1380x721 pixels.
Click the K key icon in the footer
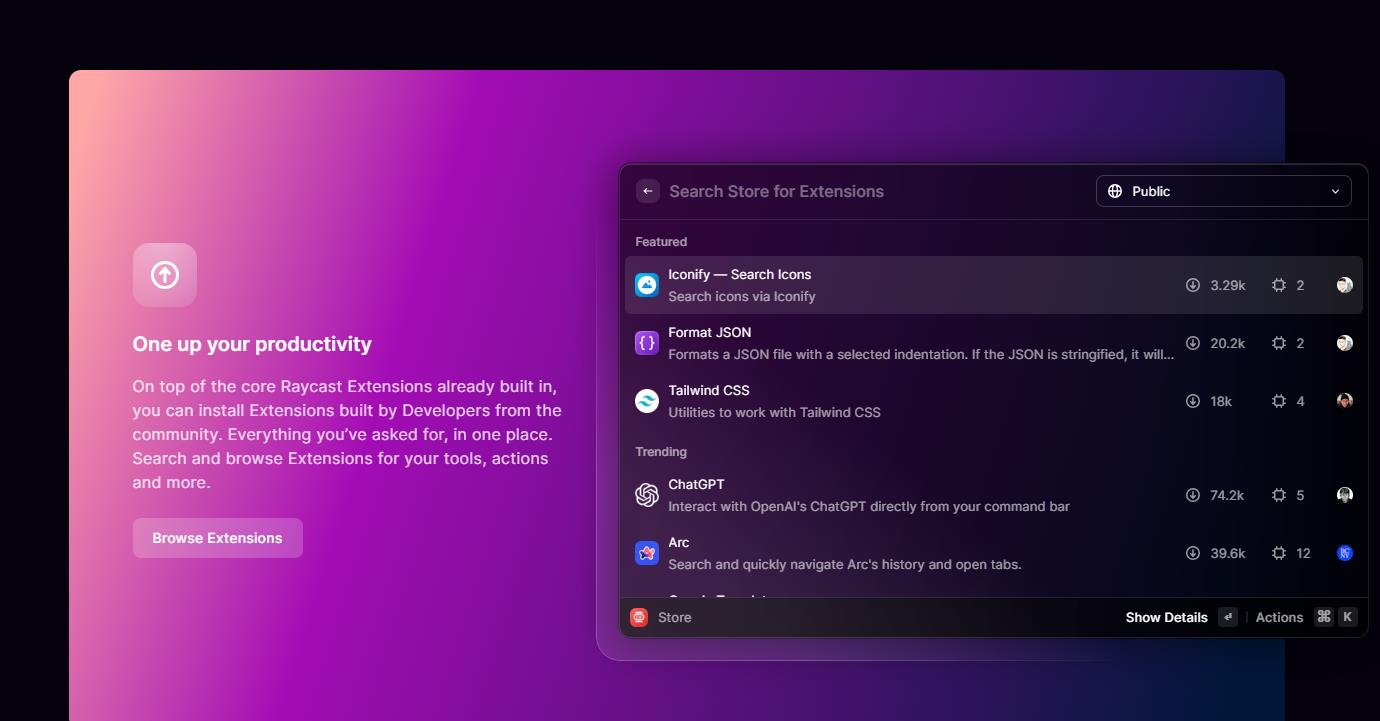(1348, 617)
